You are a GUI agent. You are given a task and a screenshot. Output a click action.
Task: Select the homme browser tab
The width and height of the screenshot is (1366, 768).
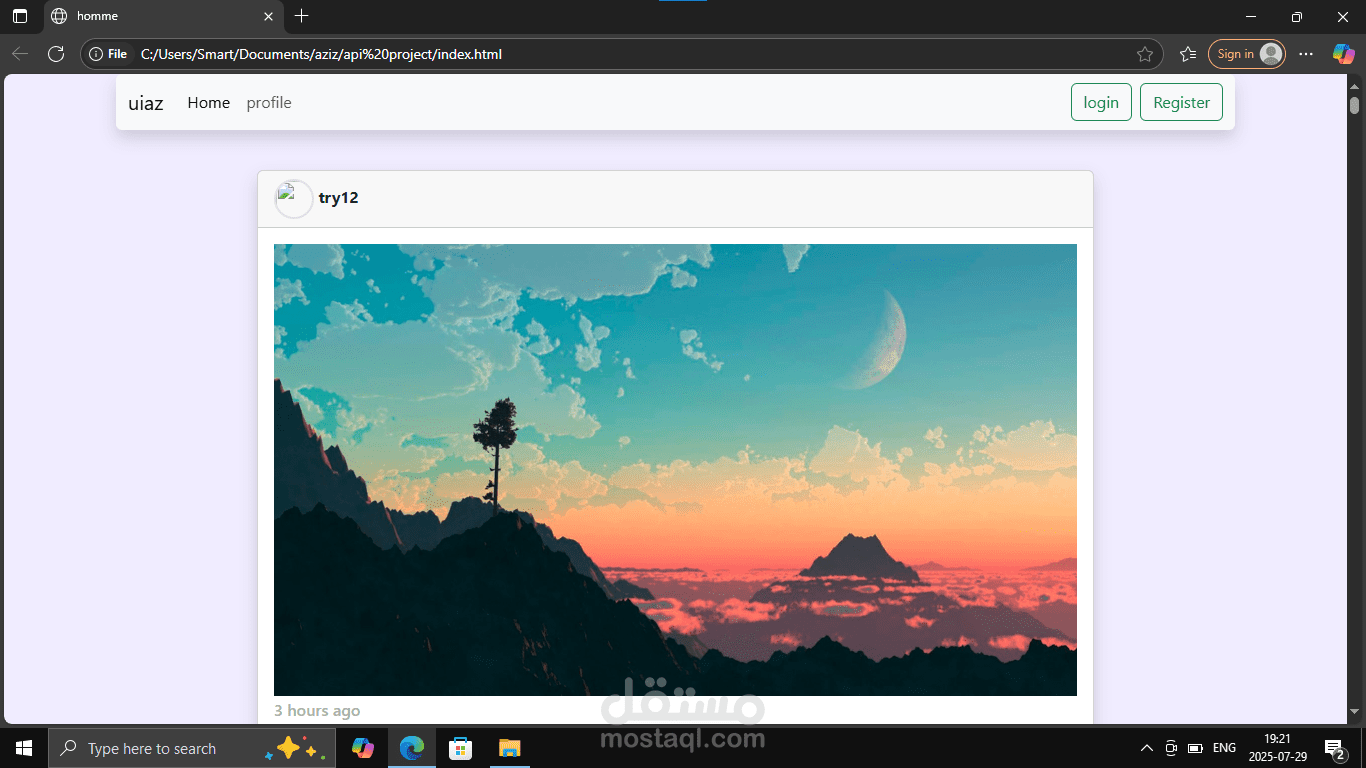163,16
